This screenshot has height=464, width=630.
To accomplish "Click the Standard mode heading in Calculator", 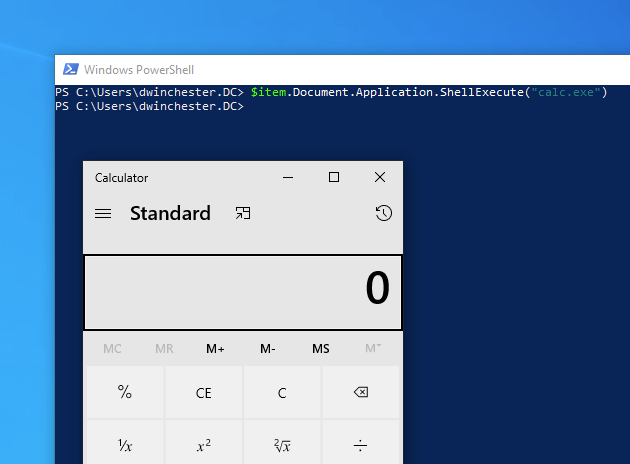I will (x=170, y=213).
